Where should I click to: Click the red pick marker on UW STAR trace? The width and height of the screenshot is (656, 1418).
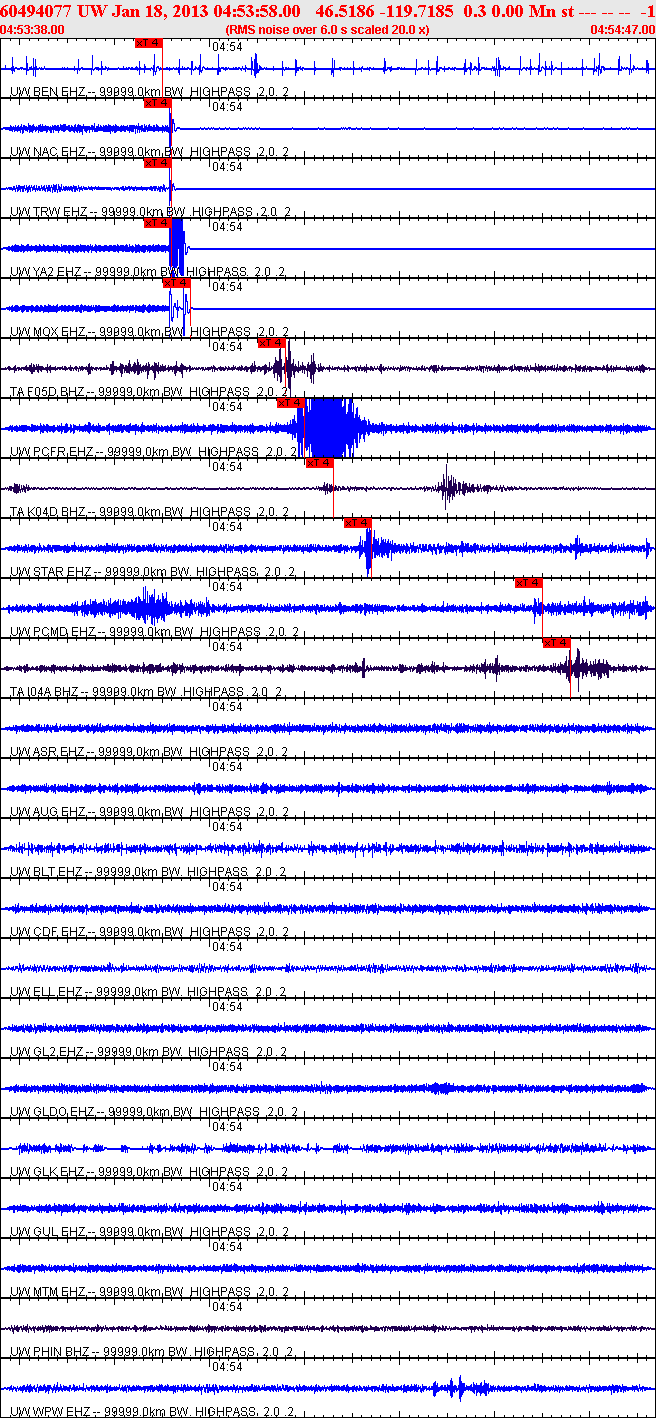point(357,523)
